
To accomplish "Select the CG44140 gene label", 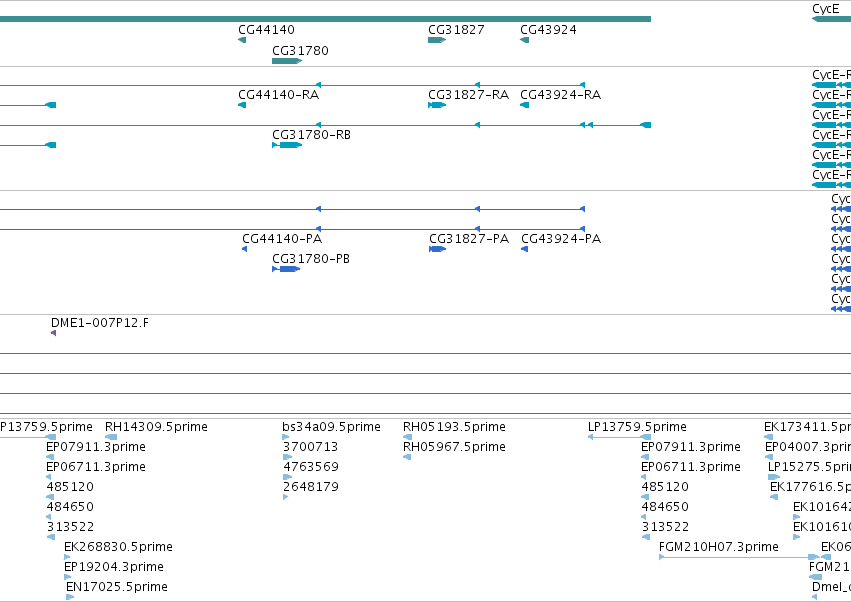I will coord(266,30).
